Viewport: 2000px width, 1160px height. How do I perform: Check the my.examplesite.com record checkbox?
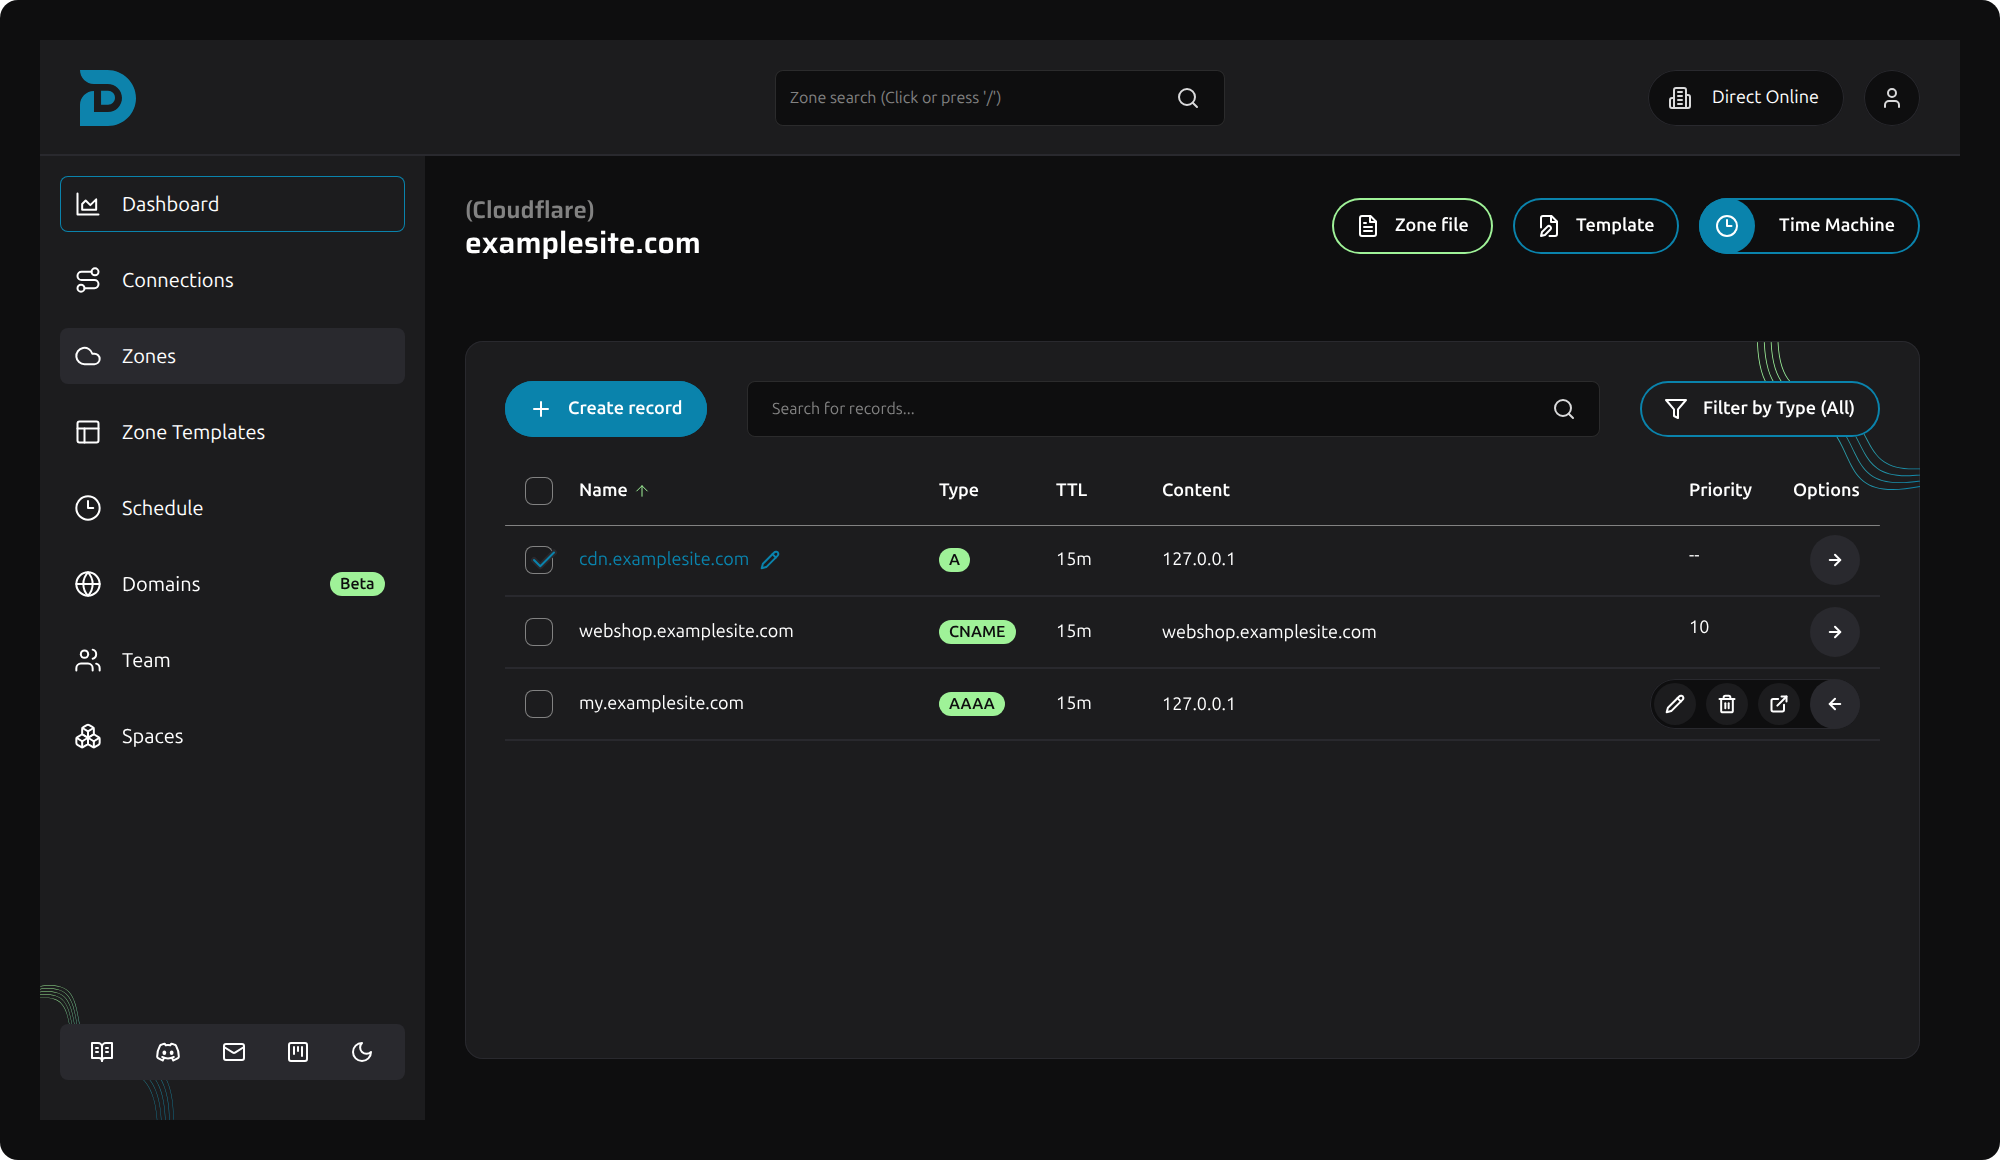click(x=539, y=704)
